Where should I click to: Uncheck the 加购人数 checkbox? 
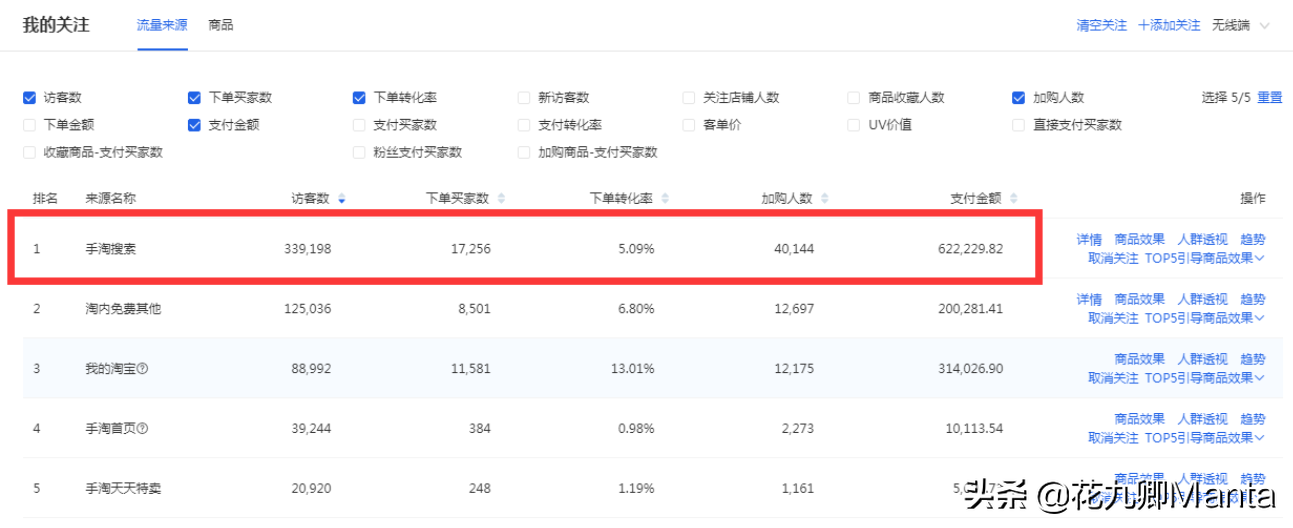pyautogui.click(x=1019, y=98)
